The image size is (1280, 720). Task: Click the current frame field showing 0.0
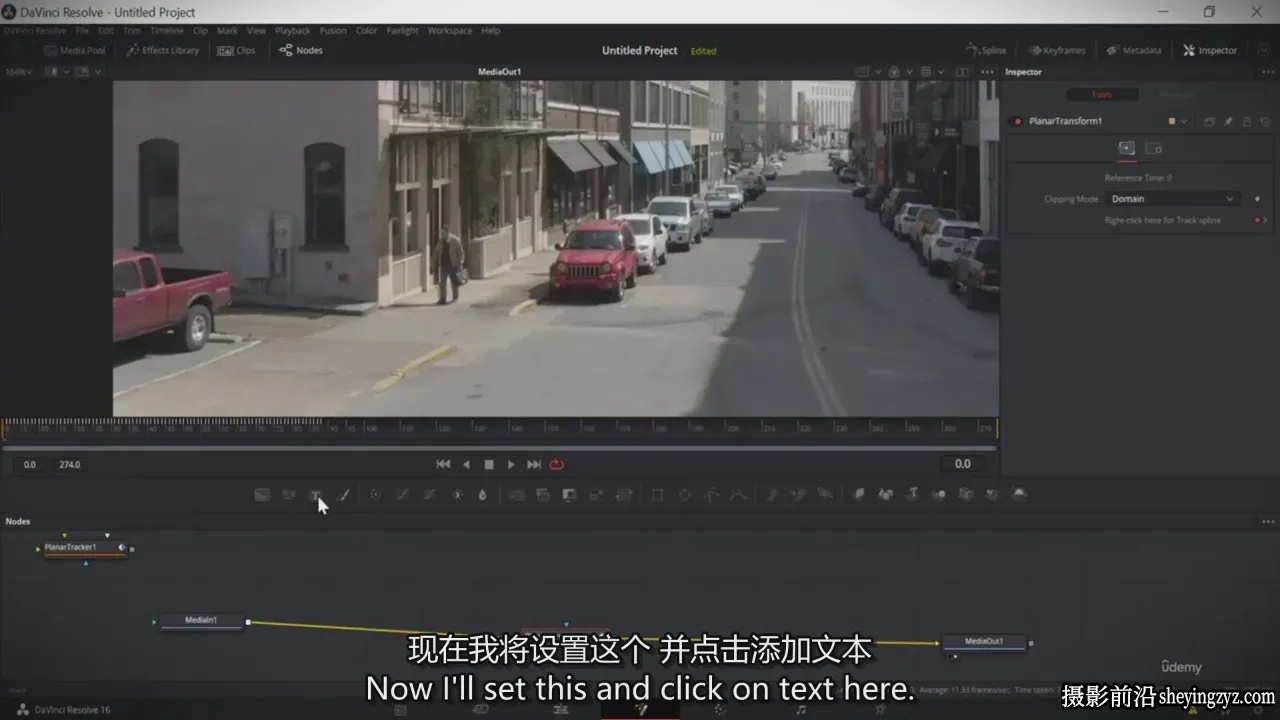click(x=962, y=464)
